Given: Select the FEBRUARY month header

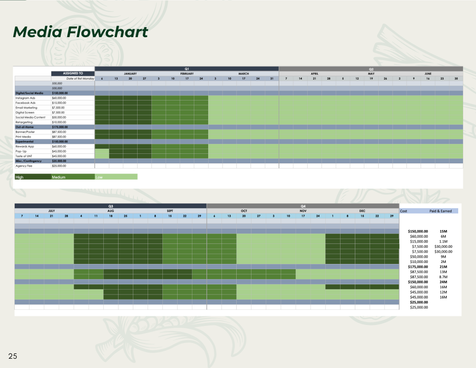Looking at the screenshot, I should (x=187, y=74).
